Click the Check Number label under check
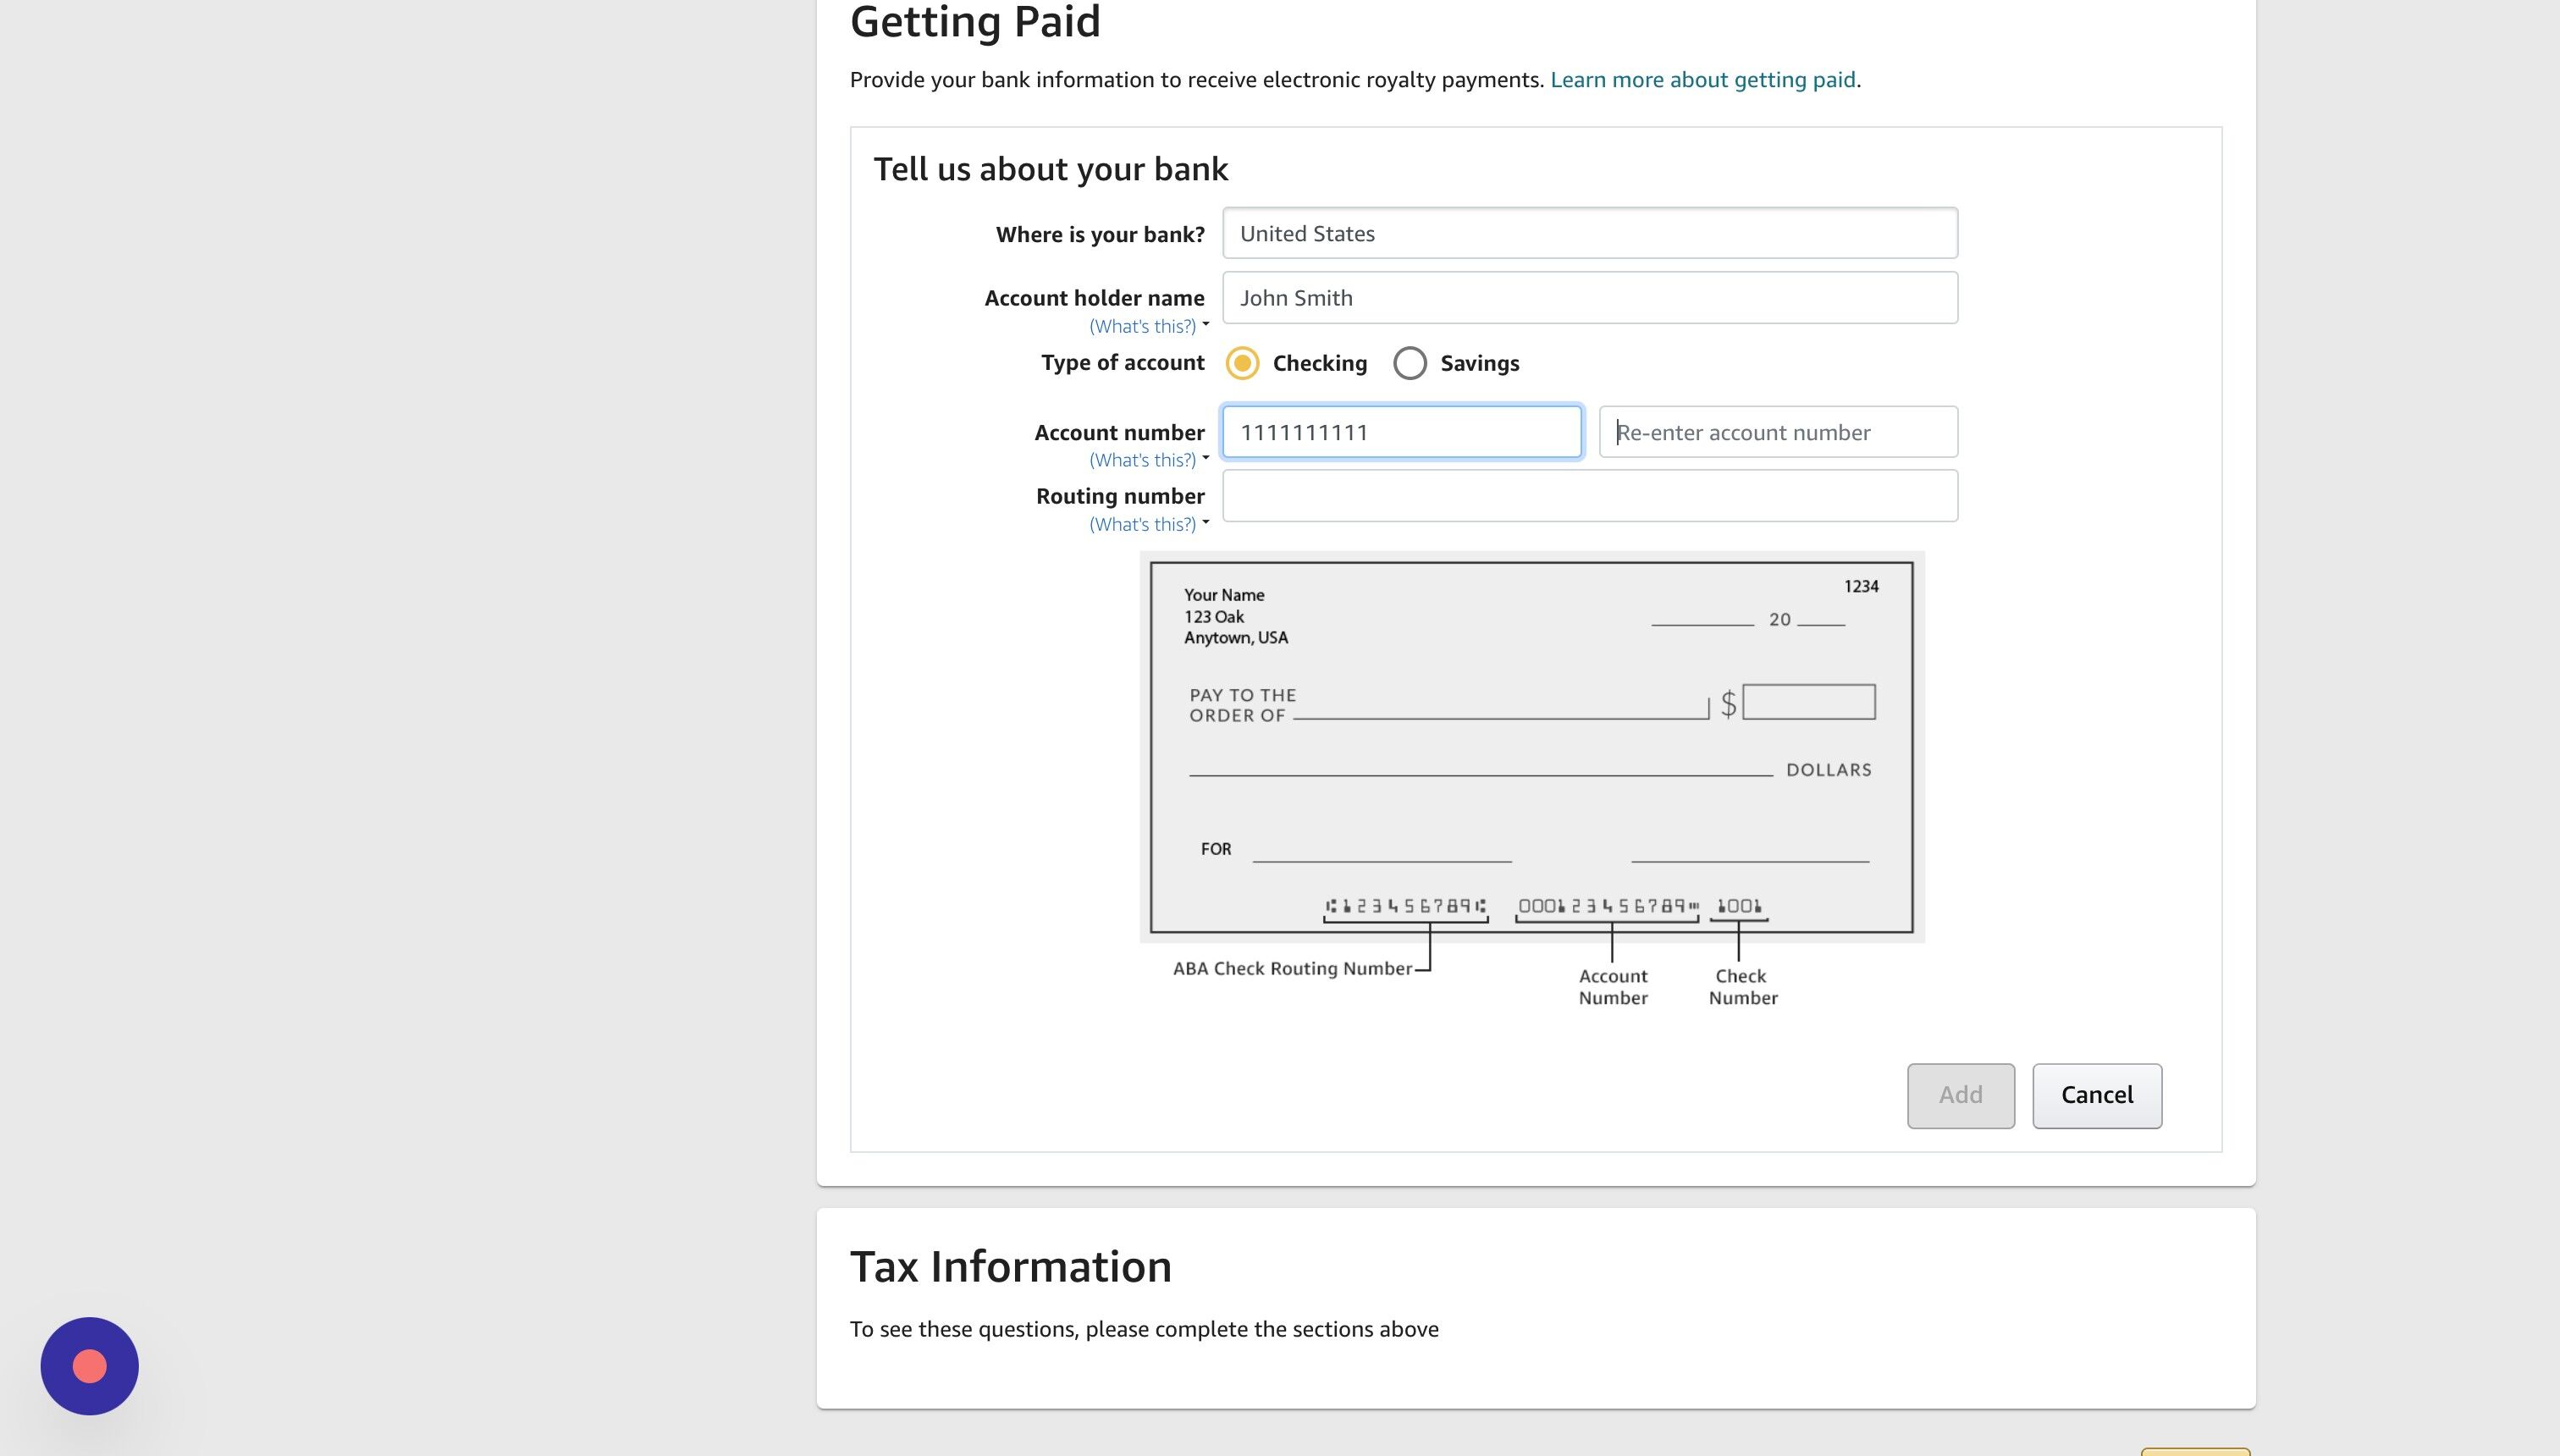Viewport: 2560px width, 1456px height. coord(1742,987)
